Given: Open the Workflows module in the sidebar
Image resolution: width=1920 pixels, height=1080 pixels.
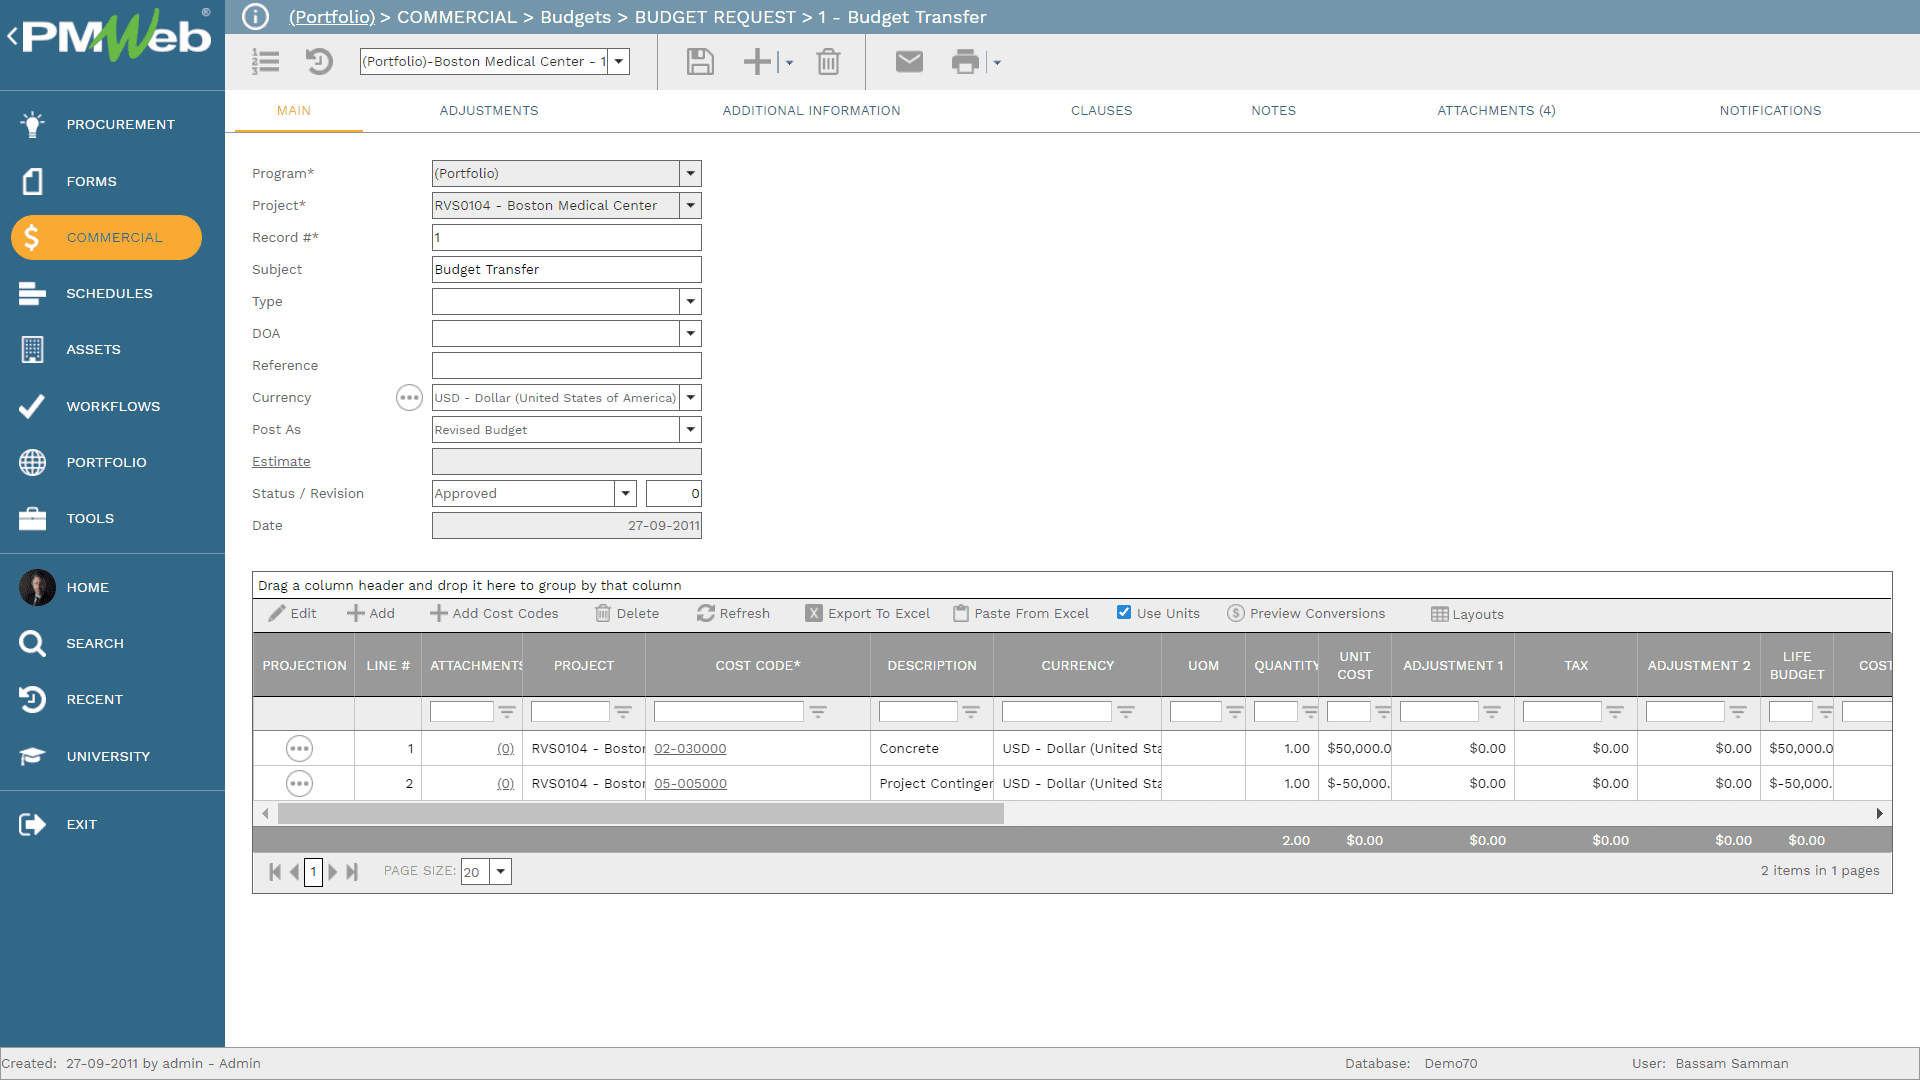Looking at the screenshot, I should point(112,406).
